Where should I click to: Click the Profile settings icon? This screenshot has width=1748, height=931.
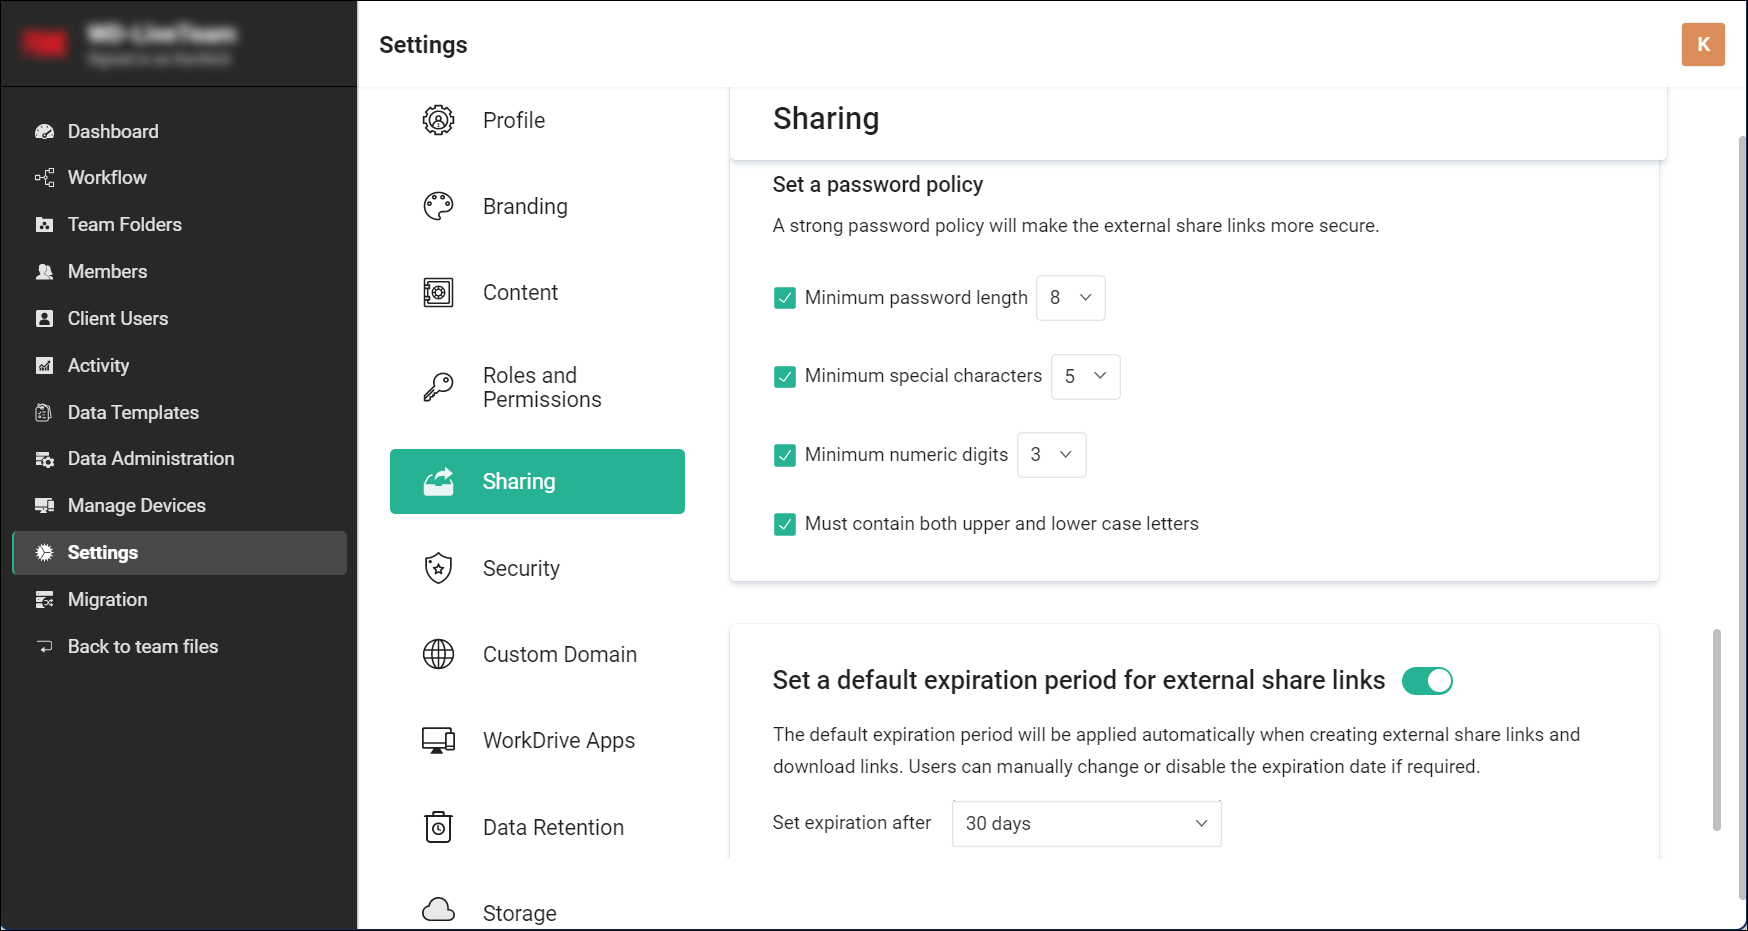pyautogui.click(x=438, y=120)
